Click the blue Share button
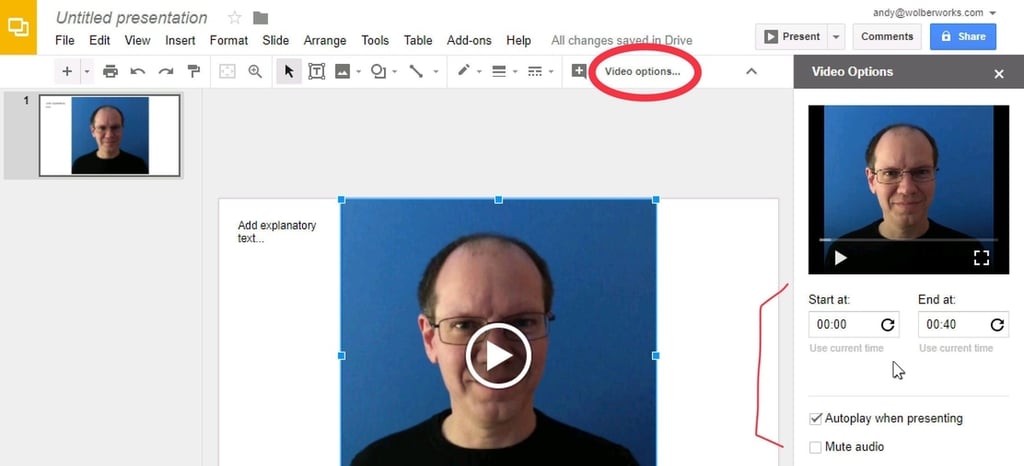This screenshot has width=1024, height=466. coord(963,37)
